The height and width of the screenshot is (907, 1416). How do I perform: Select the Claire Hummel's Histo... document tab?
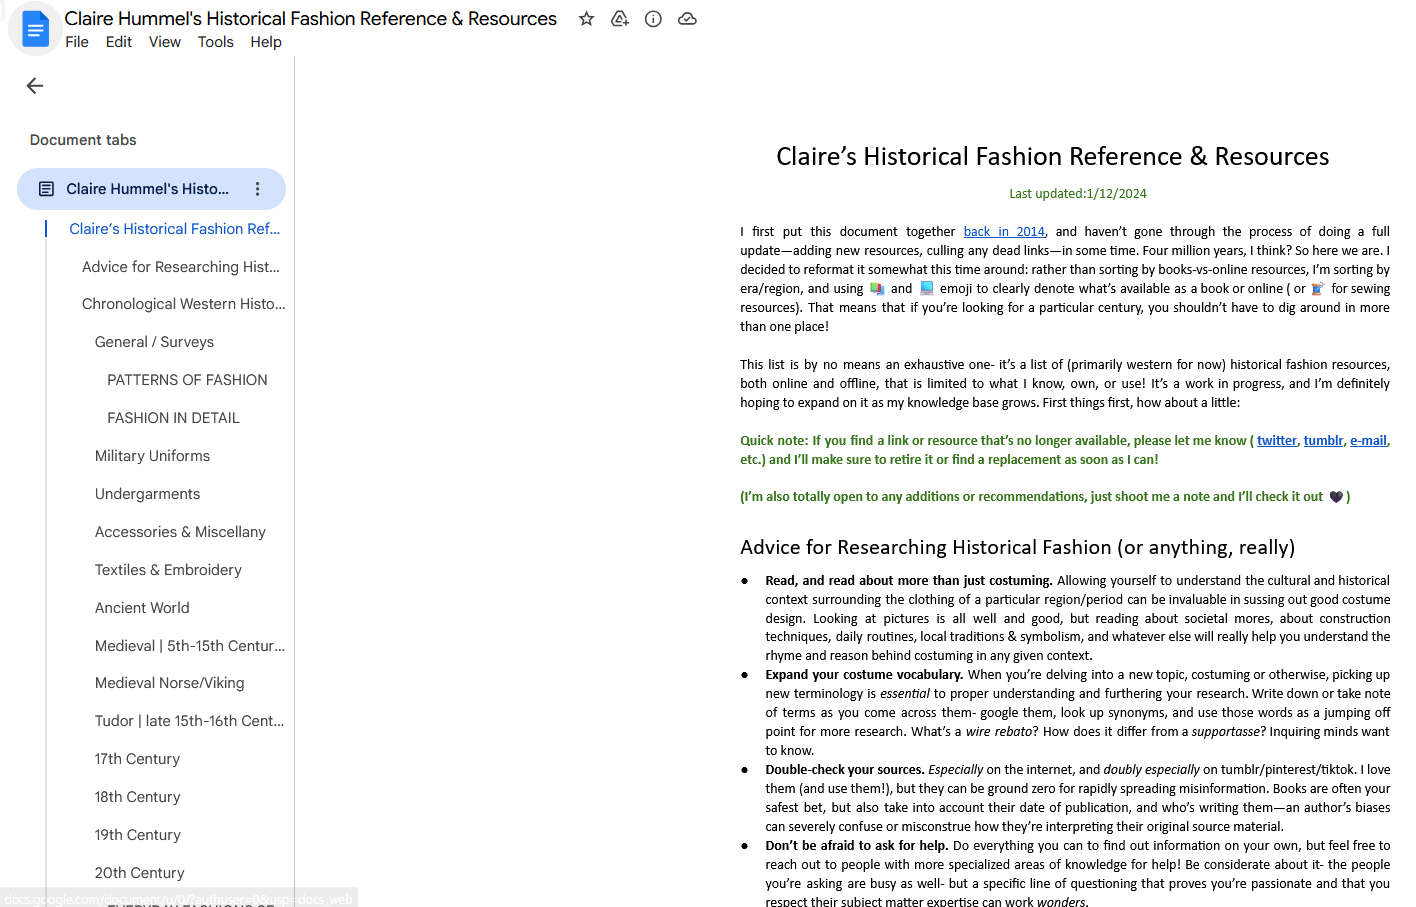tap(151, 189)
